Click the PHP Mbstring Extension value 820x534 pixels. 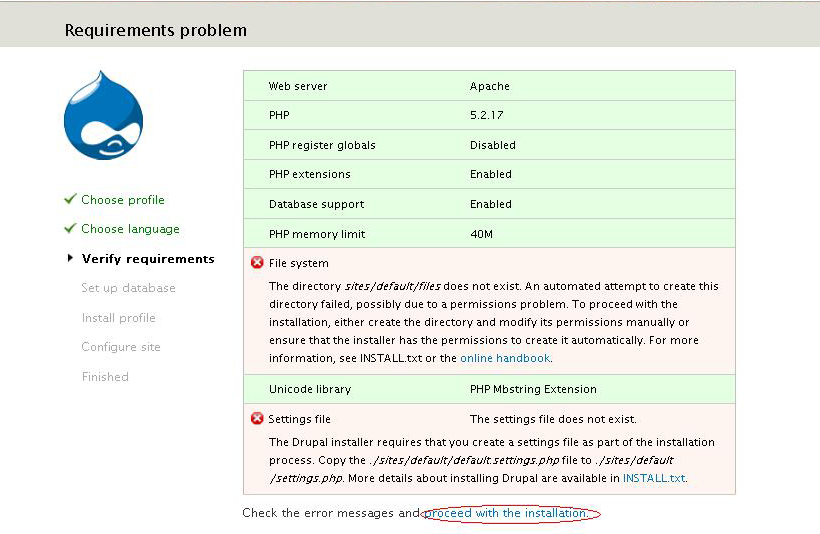[x=533, y=389]
